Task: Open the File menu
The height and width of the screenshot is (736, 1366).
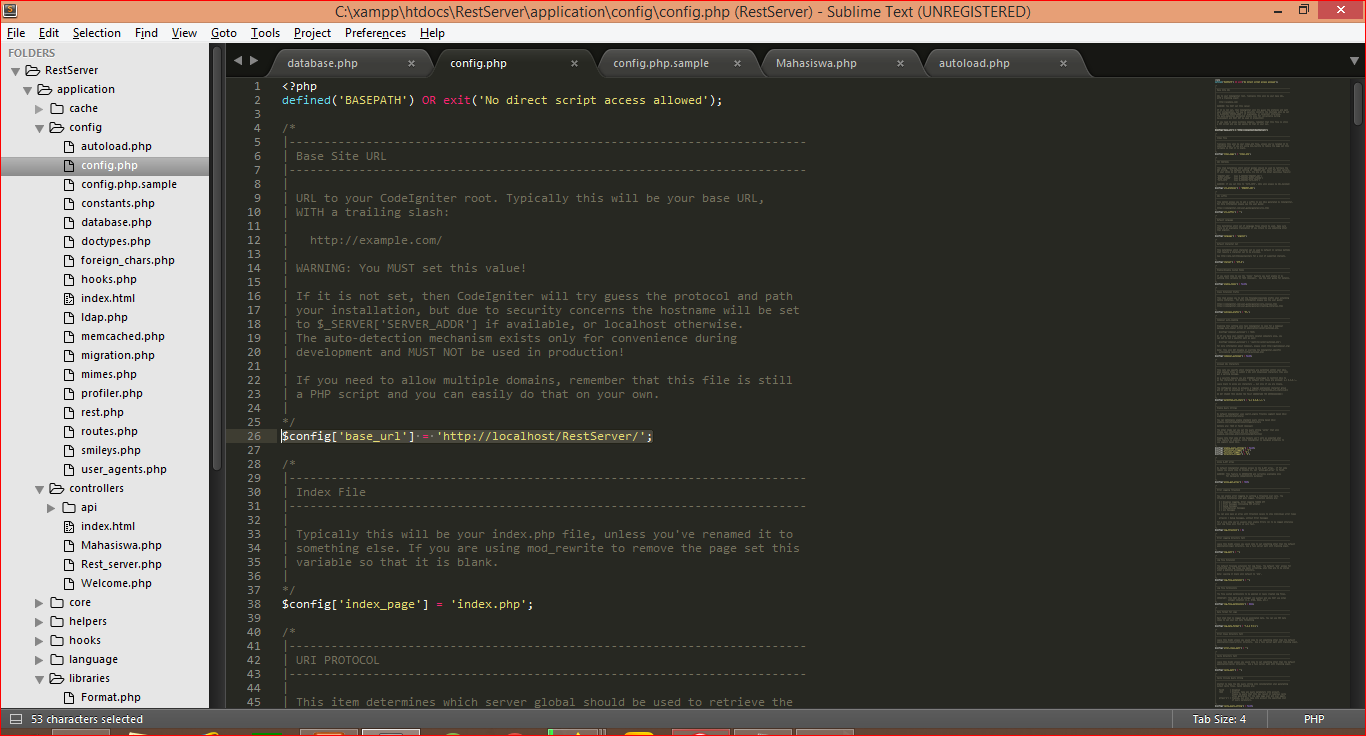Action: coord(16,33)
